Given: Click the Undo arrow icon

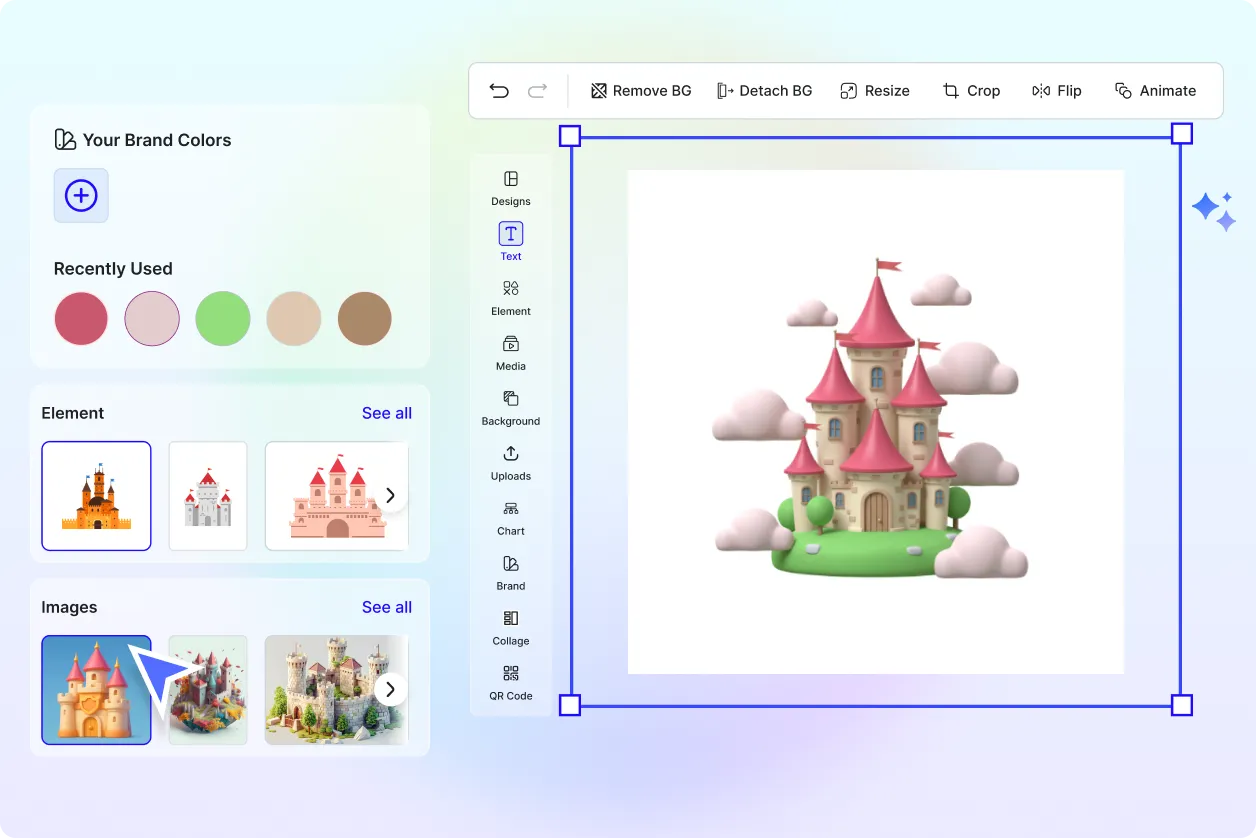Looking at the screenshot, I should click(x=499, y=90).
